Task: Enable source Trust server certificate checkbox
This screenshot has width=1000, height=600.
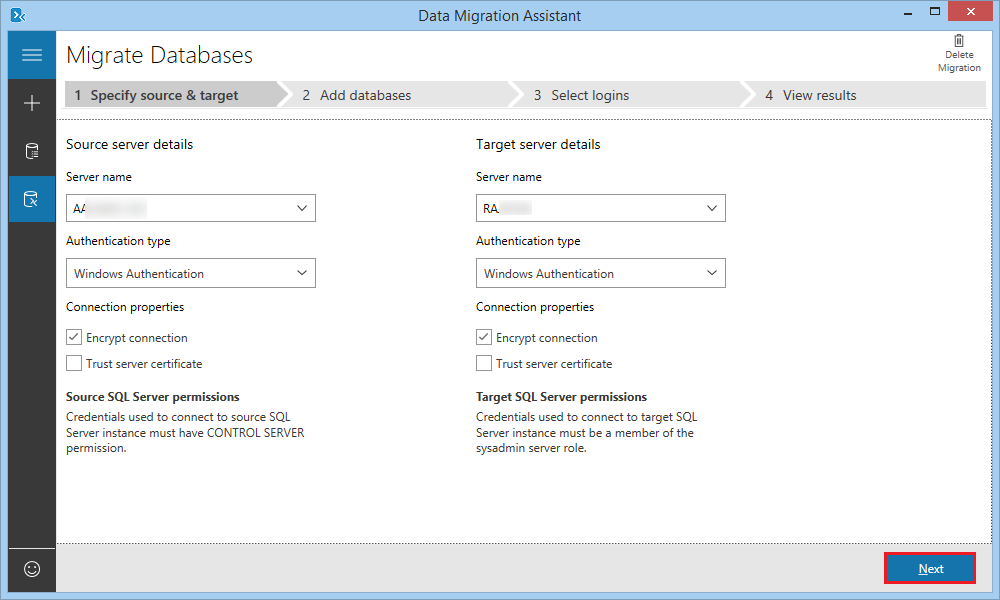Action: click(74, 363)
